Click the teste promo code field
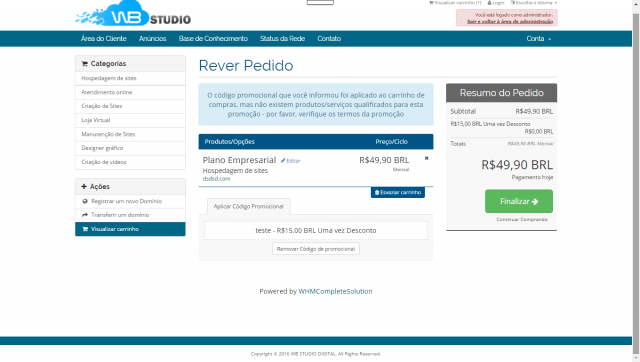This screenshot has height=362, width=640. [x=316, y=231]
